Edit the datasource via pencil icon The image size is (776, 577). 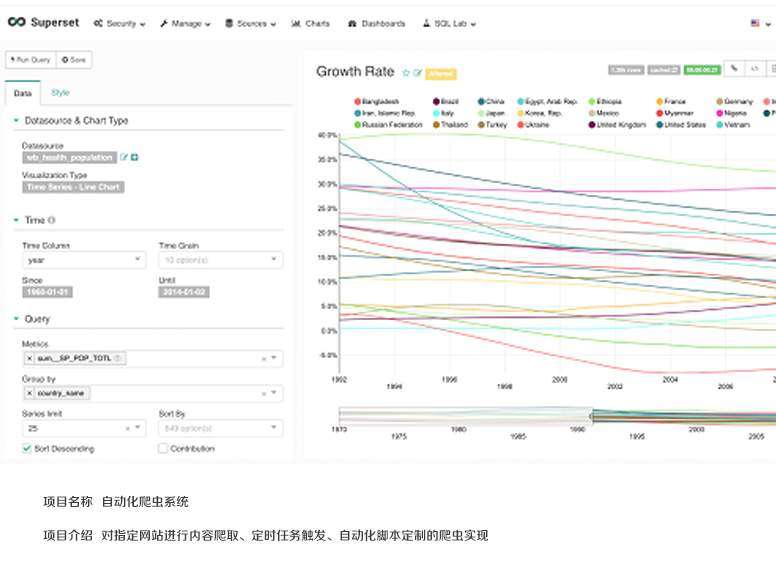[124, 157]
